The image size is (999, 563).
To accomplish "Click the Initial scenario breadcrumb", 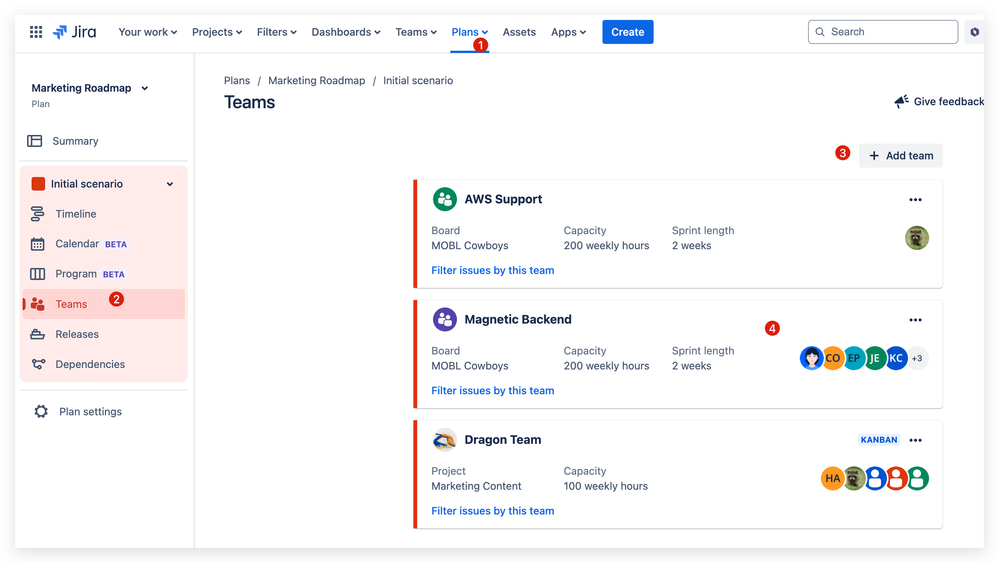I will pyautogui.click(x=418, y=80).
